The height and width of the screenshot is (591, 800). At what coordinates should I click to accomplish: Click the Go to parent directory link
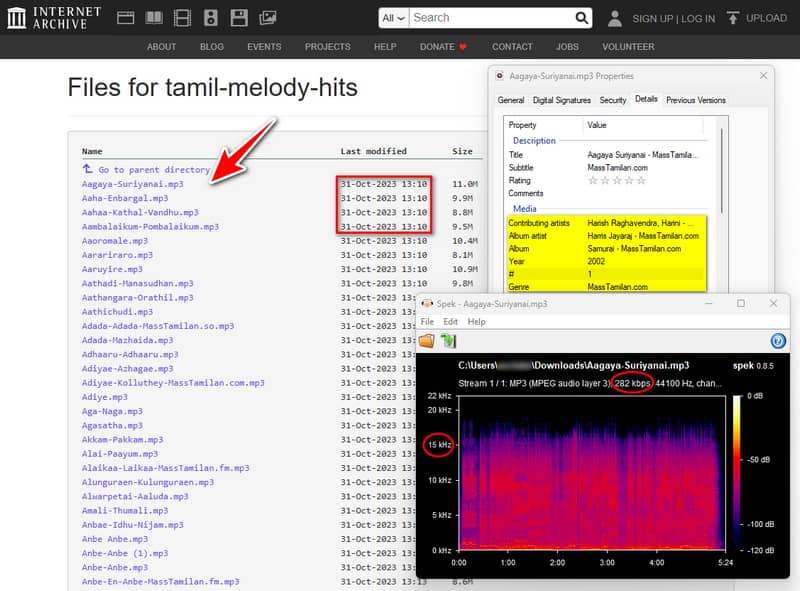154,169
